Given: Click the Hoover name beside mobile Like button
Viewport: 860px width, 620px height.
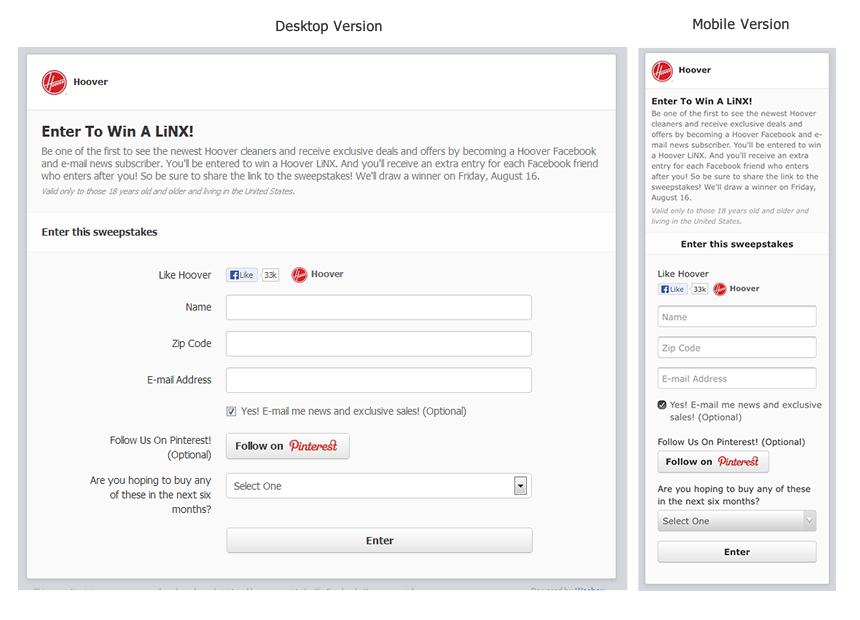Looking at the screenshot, I should [744, 289].
